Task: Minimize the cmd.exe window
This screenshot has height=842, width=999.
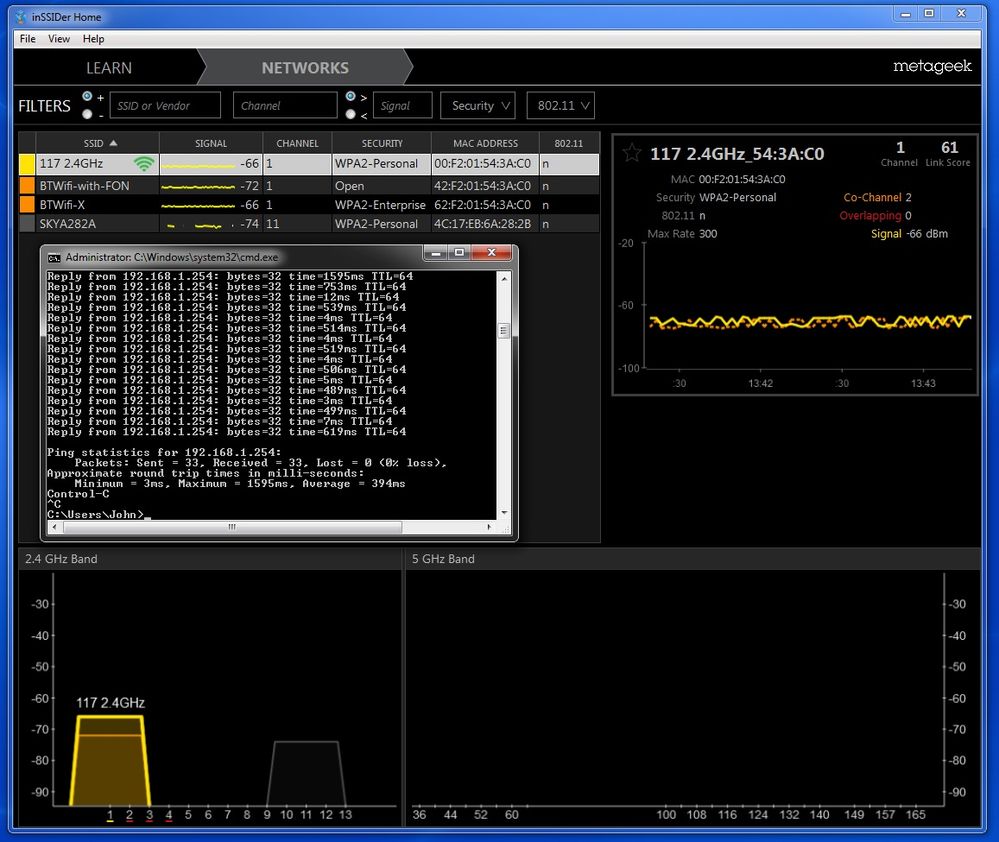Action: [x=436, y=253]
